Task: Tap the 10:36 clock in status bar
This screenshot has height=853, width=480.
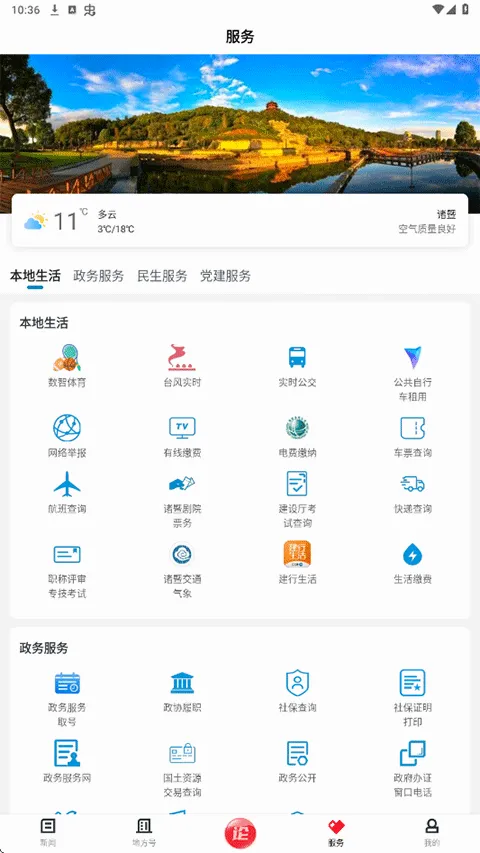Action: pos(26,10)
